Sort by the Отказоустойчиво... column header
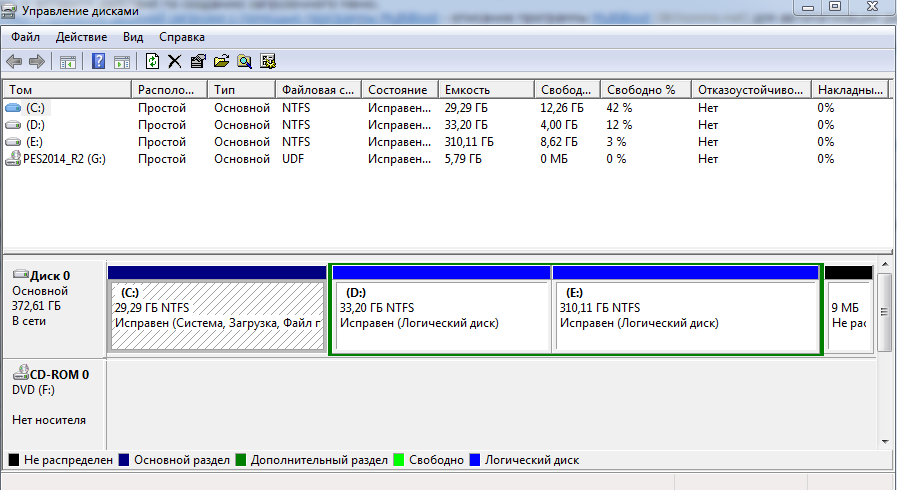The height and width of the screenshot is (490, 897). 752,90
